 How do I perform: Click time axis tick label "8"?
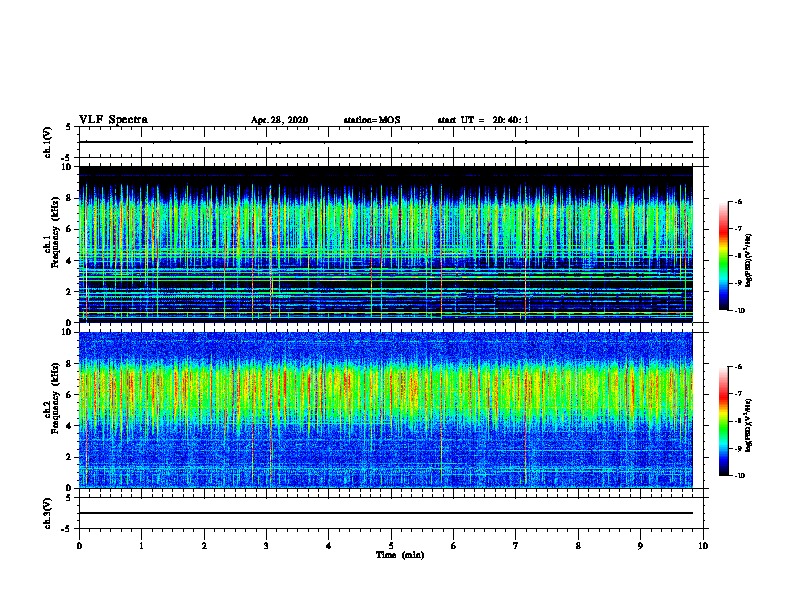click(x=578, y=546)
